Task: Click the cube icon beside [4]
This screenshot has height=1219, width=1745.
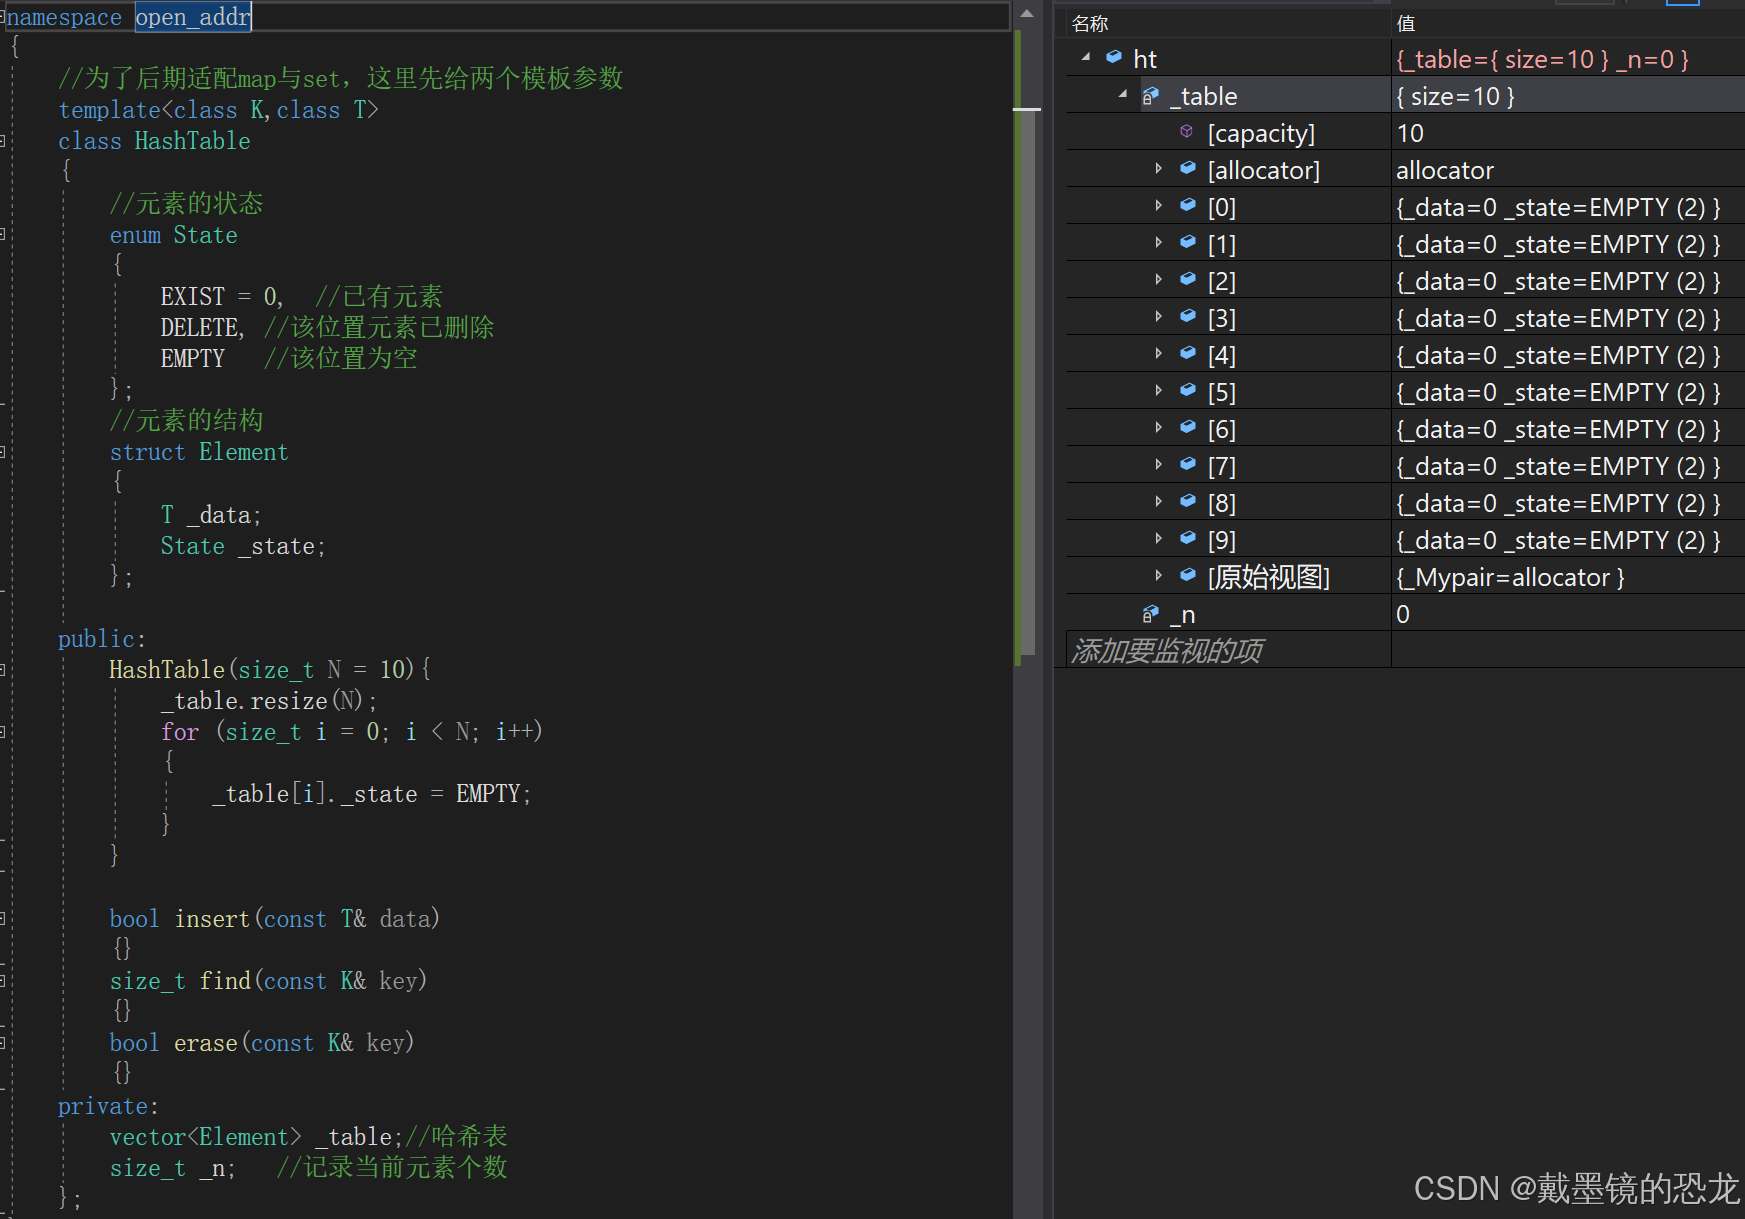Action: (x=1188, y=354)
